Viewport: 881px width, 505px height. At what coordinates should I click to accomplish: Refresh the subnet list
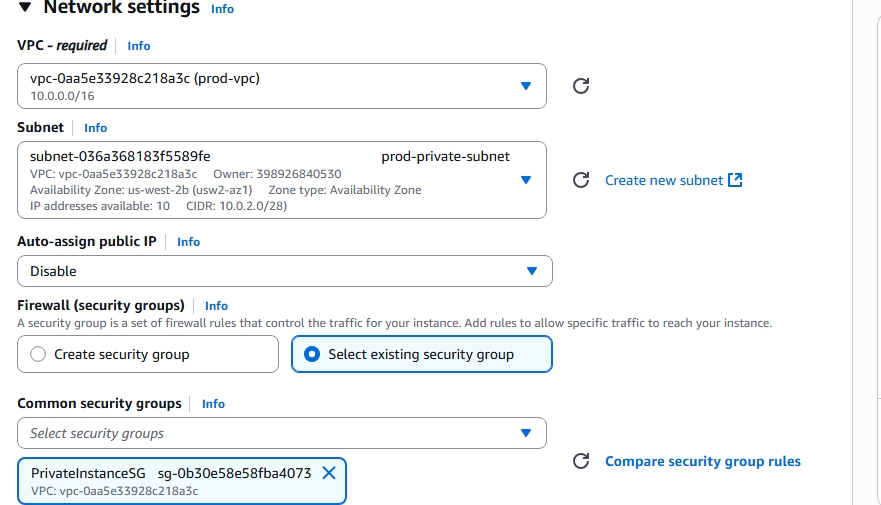pyautogui.click(x=580, y=180)
